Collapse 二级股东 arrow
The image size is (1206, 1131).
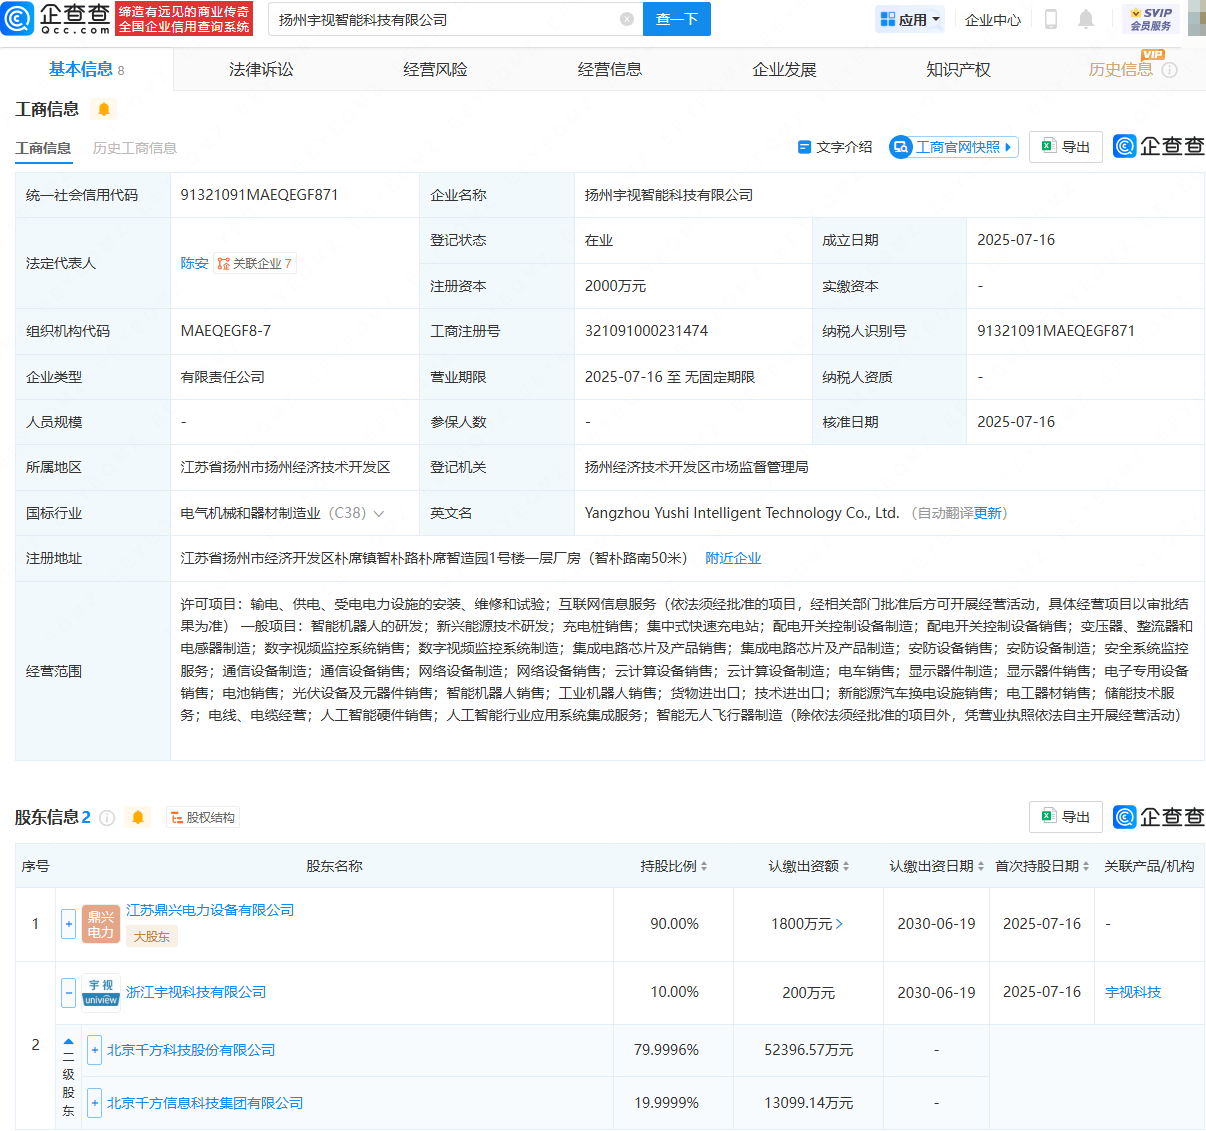[x=68, y=1042]
